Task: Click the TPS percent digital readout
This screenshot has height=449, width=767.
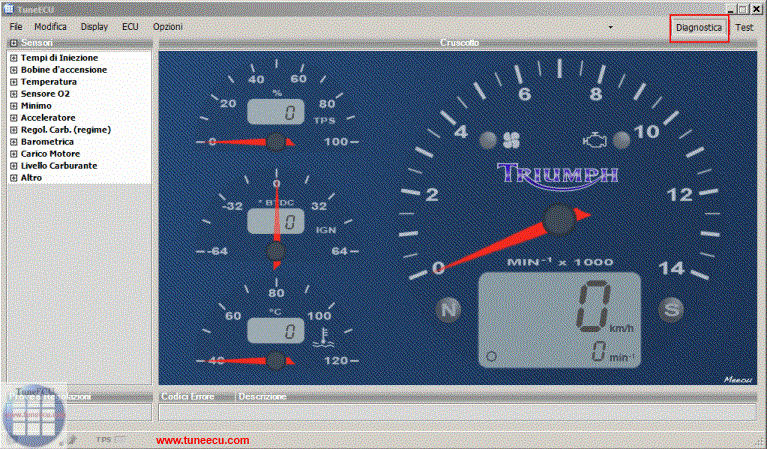Action: 276,112
